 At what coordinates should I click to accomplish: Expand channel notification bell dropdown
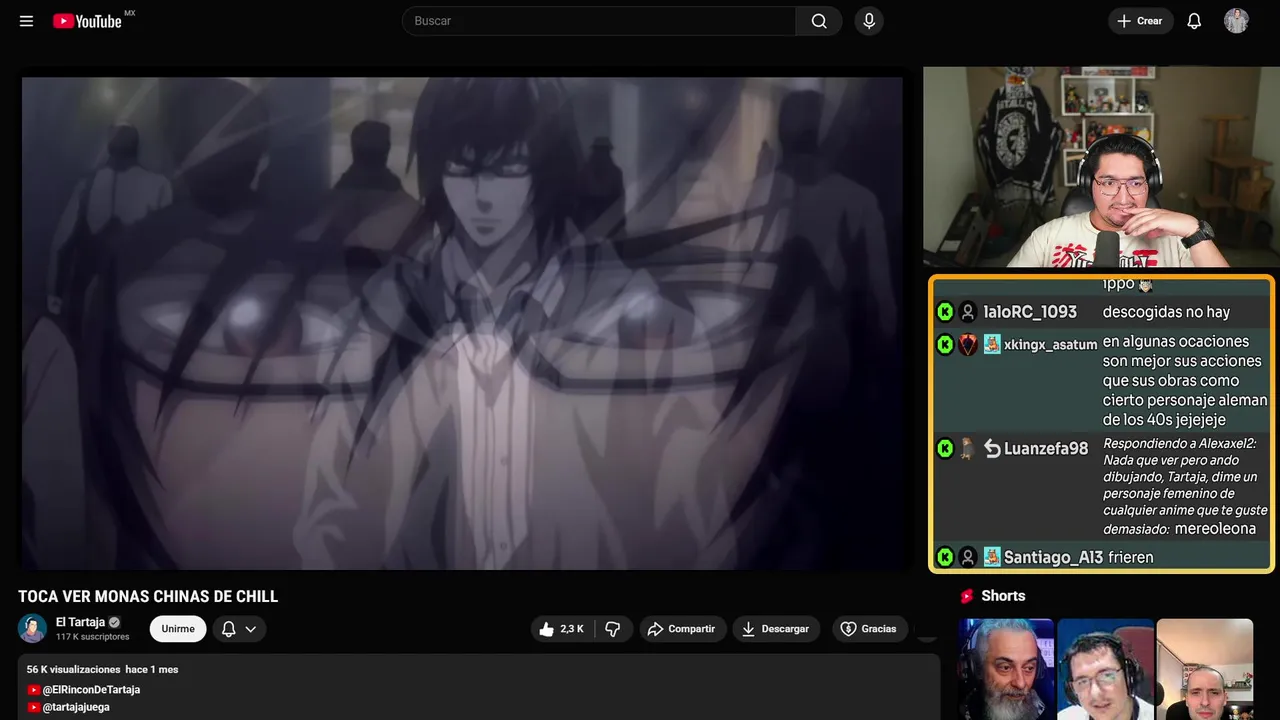239,629
